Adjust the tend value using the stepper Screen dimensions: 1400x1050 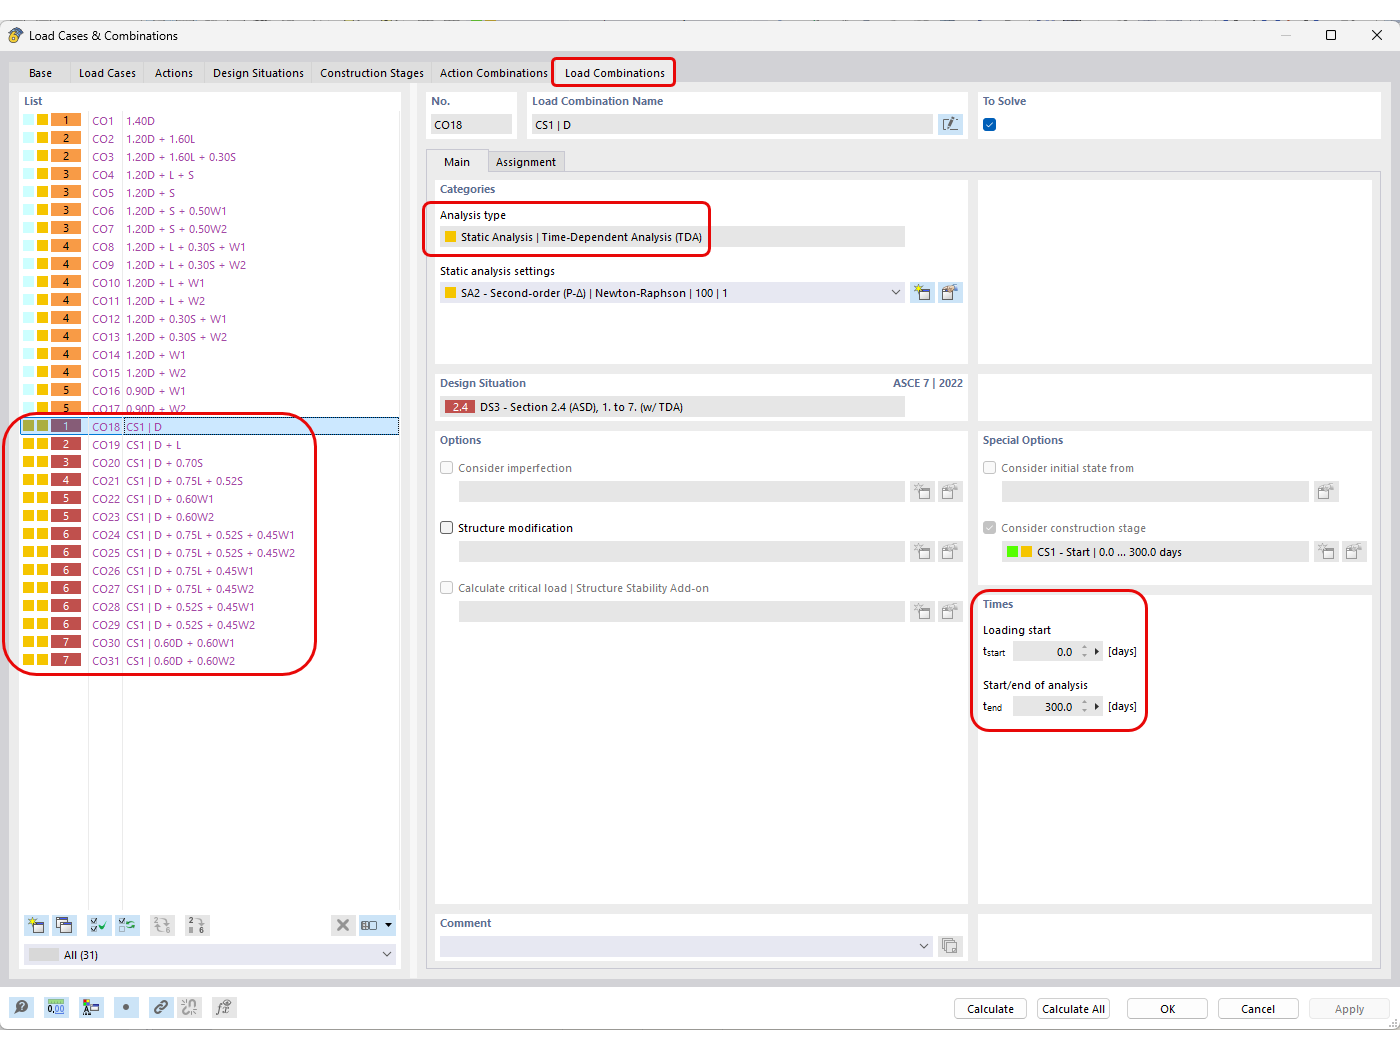1085,705
